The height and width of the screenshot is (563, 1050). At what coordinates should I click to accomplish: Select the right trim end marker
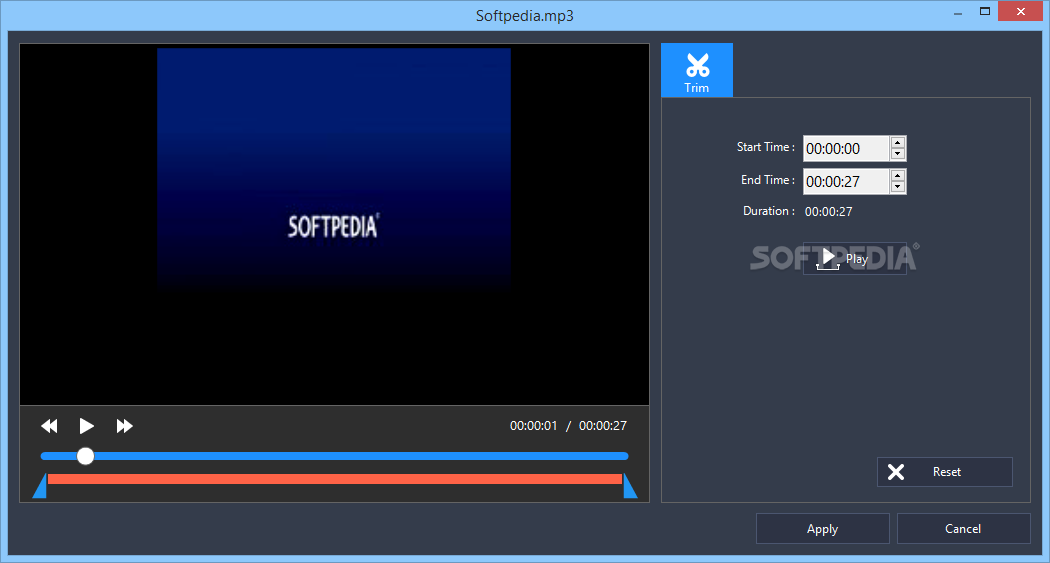point(630,486)
